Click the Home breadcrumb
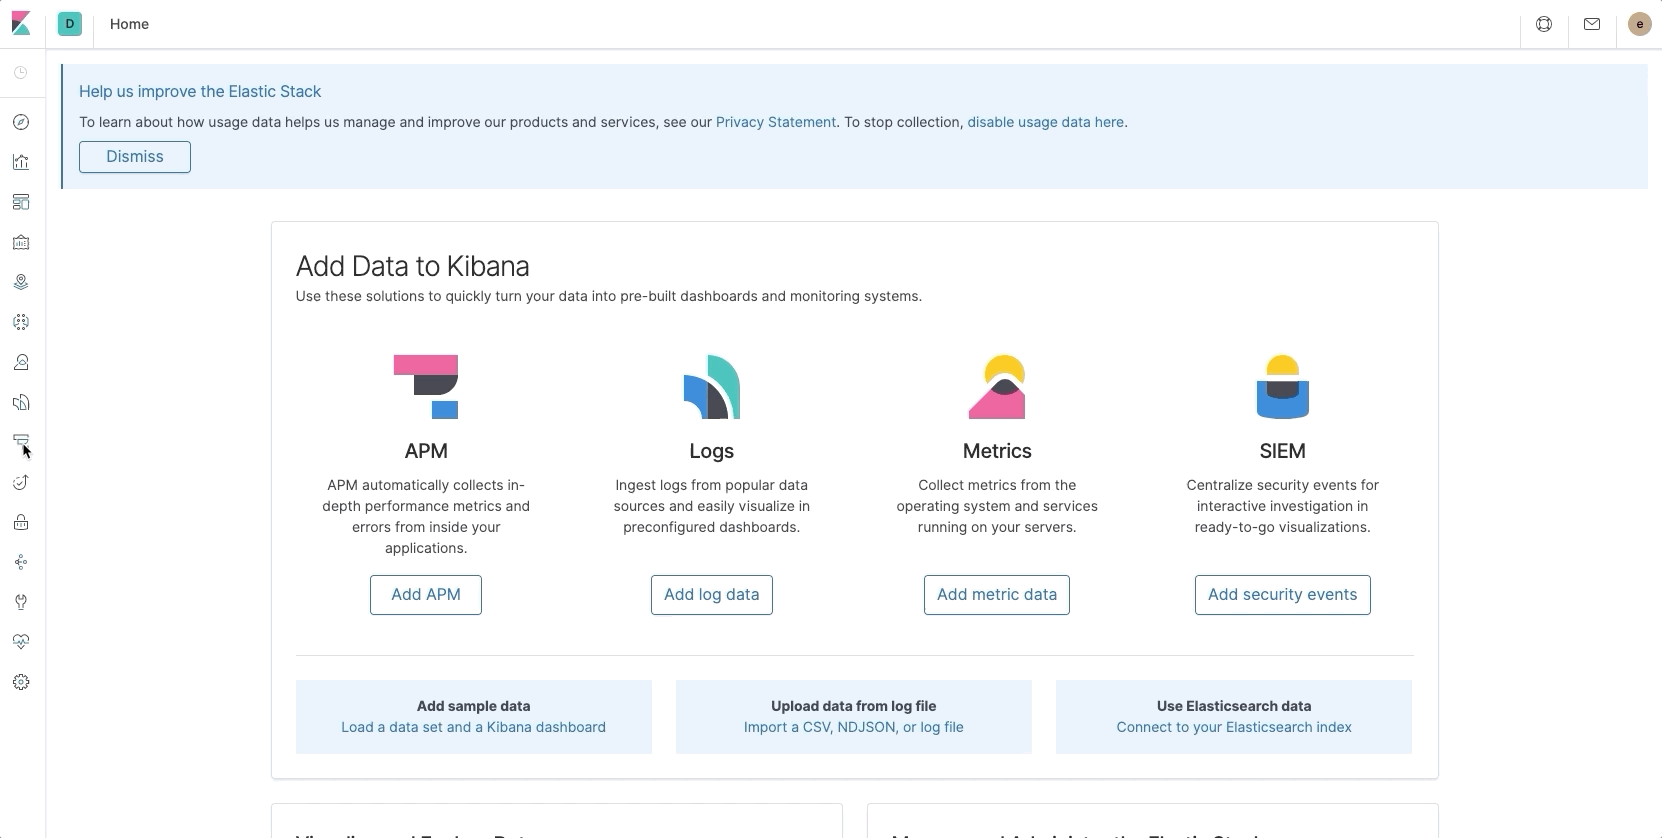1662x838 pixels. [129, 24]
